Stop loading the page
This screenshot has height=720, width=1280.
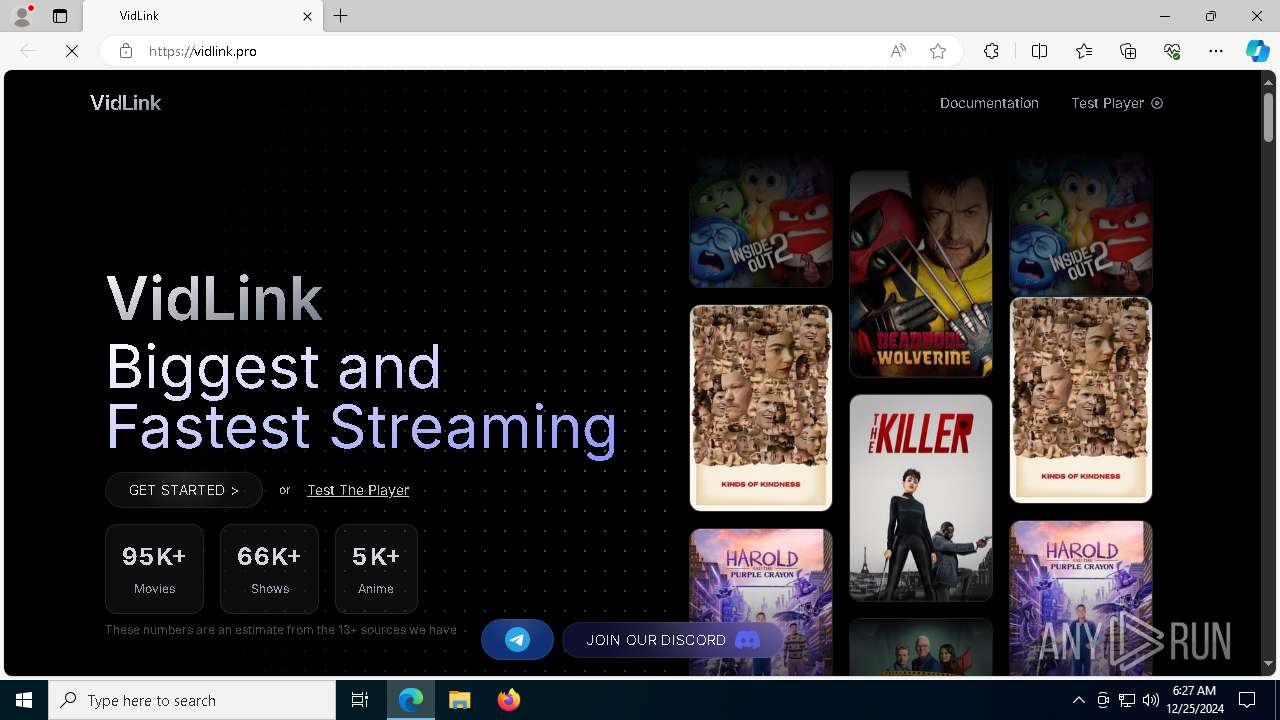[x=72, y=51]
